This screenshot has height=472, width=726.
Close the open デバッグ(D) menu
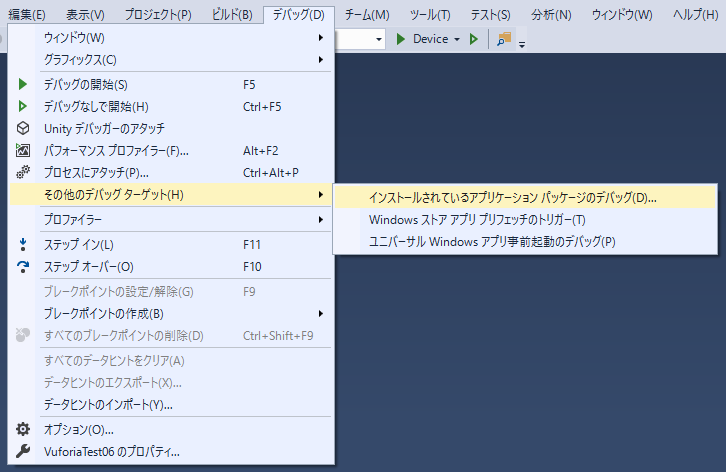pyautogui.click(x=298, y=15)
